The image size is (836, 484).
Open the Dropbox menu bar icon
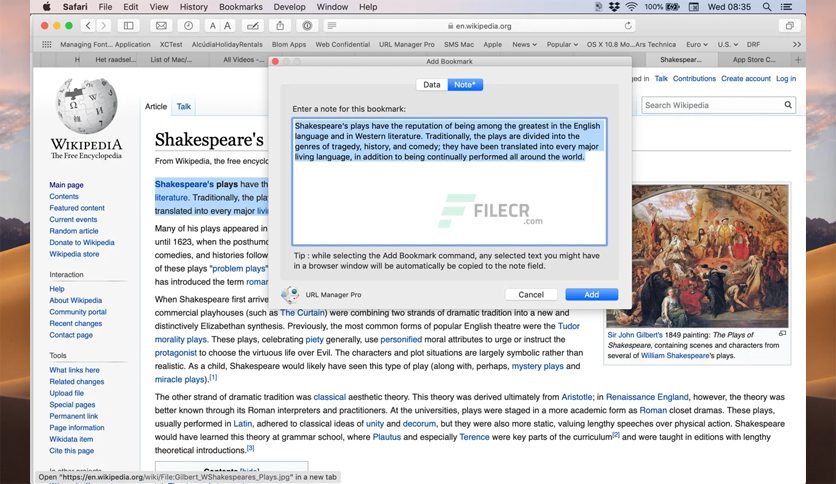(x=614, y=7)
